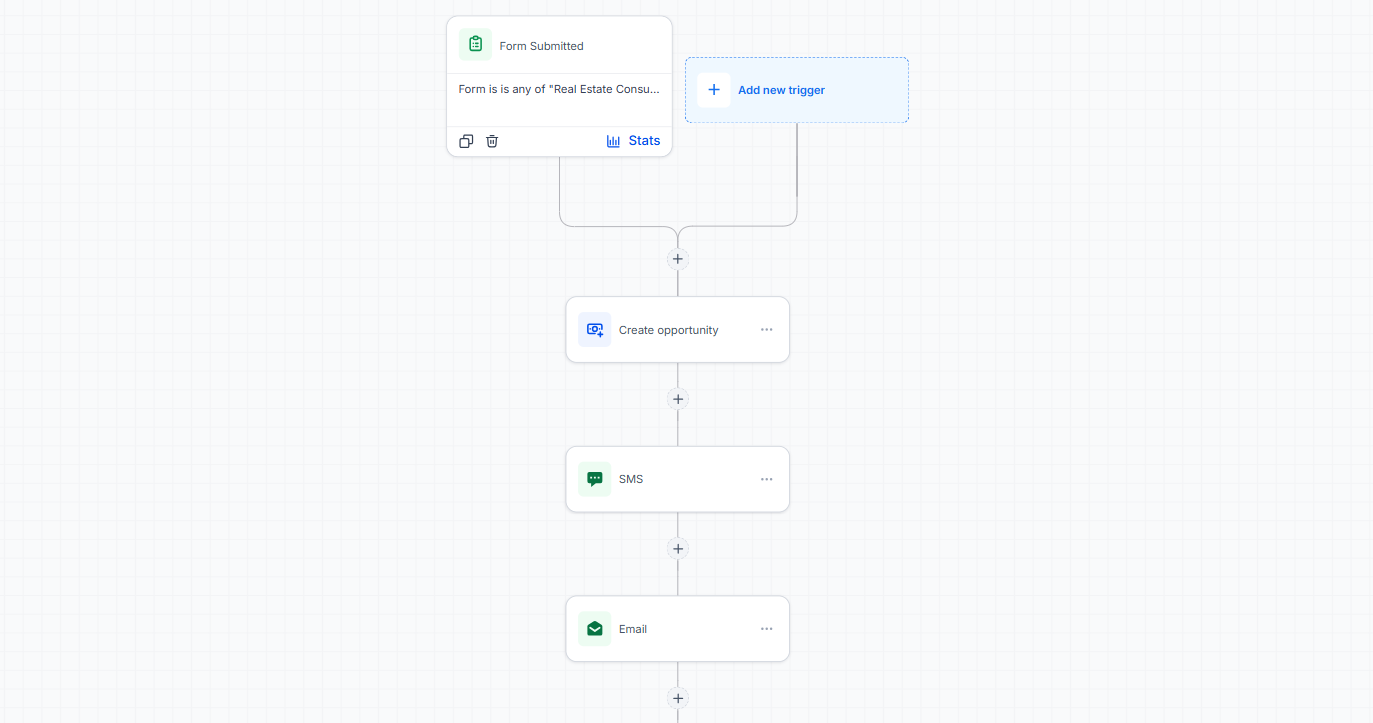1373x723 pixels.
Task: Open the SMS step options menu
Action: [x=766, y=479]
